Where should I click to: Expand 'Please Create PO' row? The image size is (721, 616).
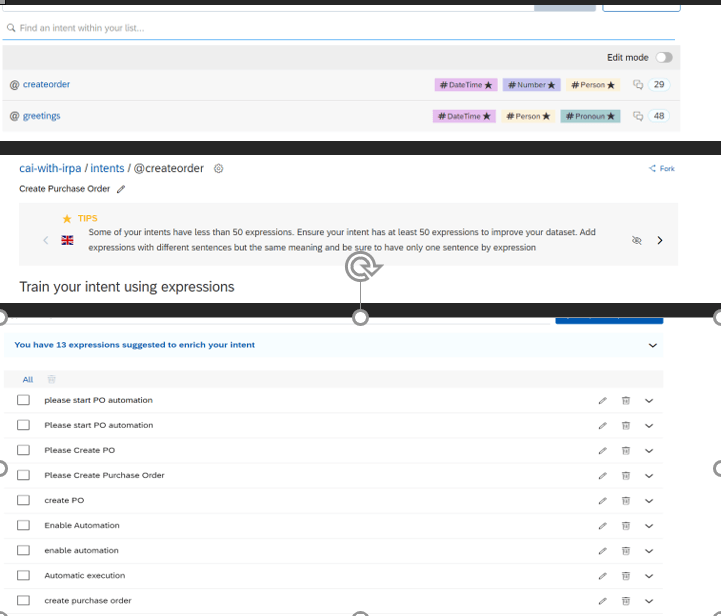point(649,451)
